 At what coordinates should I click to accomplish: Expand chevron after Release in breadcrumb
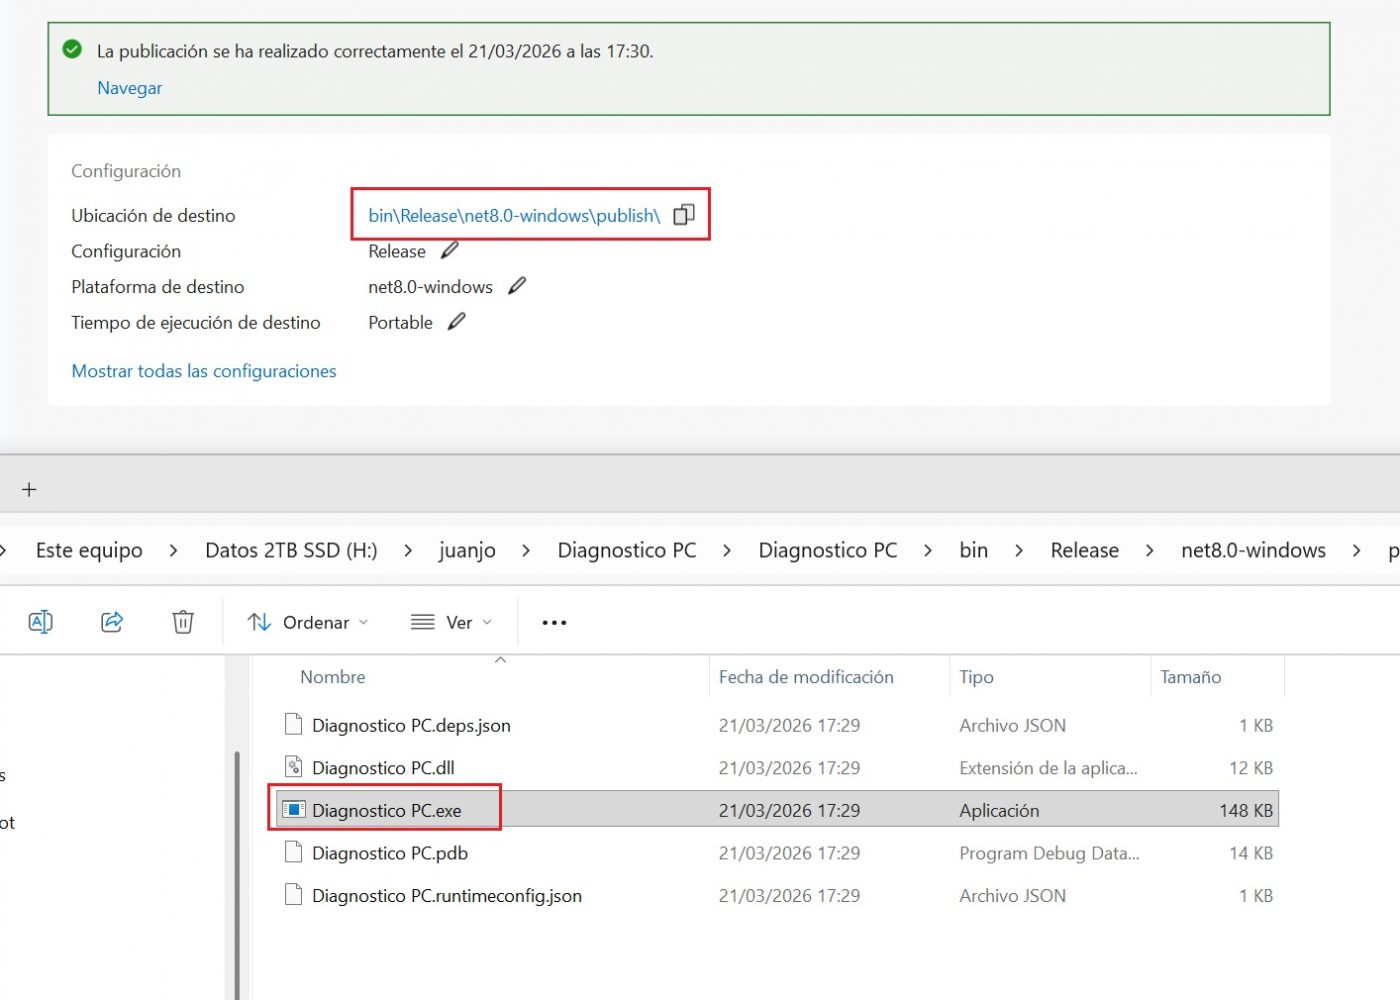coord(1150,550)
